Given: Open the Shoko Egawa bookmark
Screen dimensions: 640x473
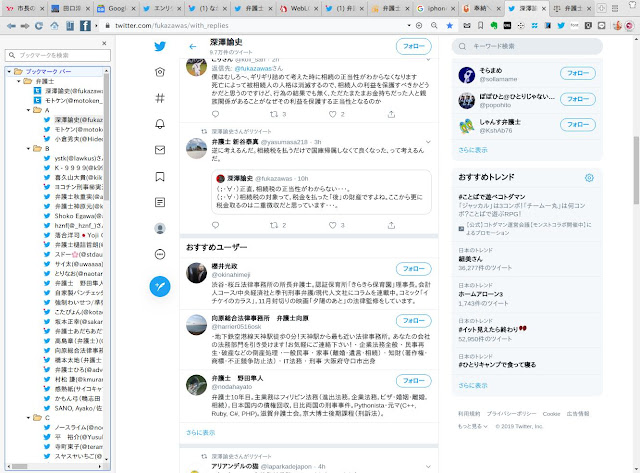Looking at the screenshot, I should (x=78, y=216).
